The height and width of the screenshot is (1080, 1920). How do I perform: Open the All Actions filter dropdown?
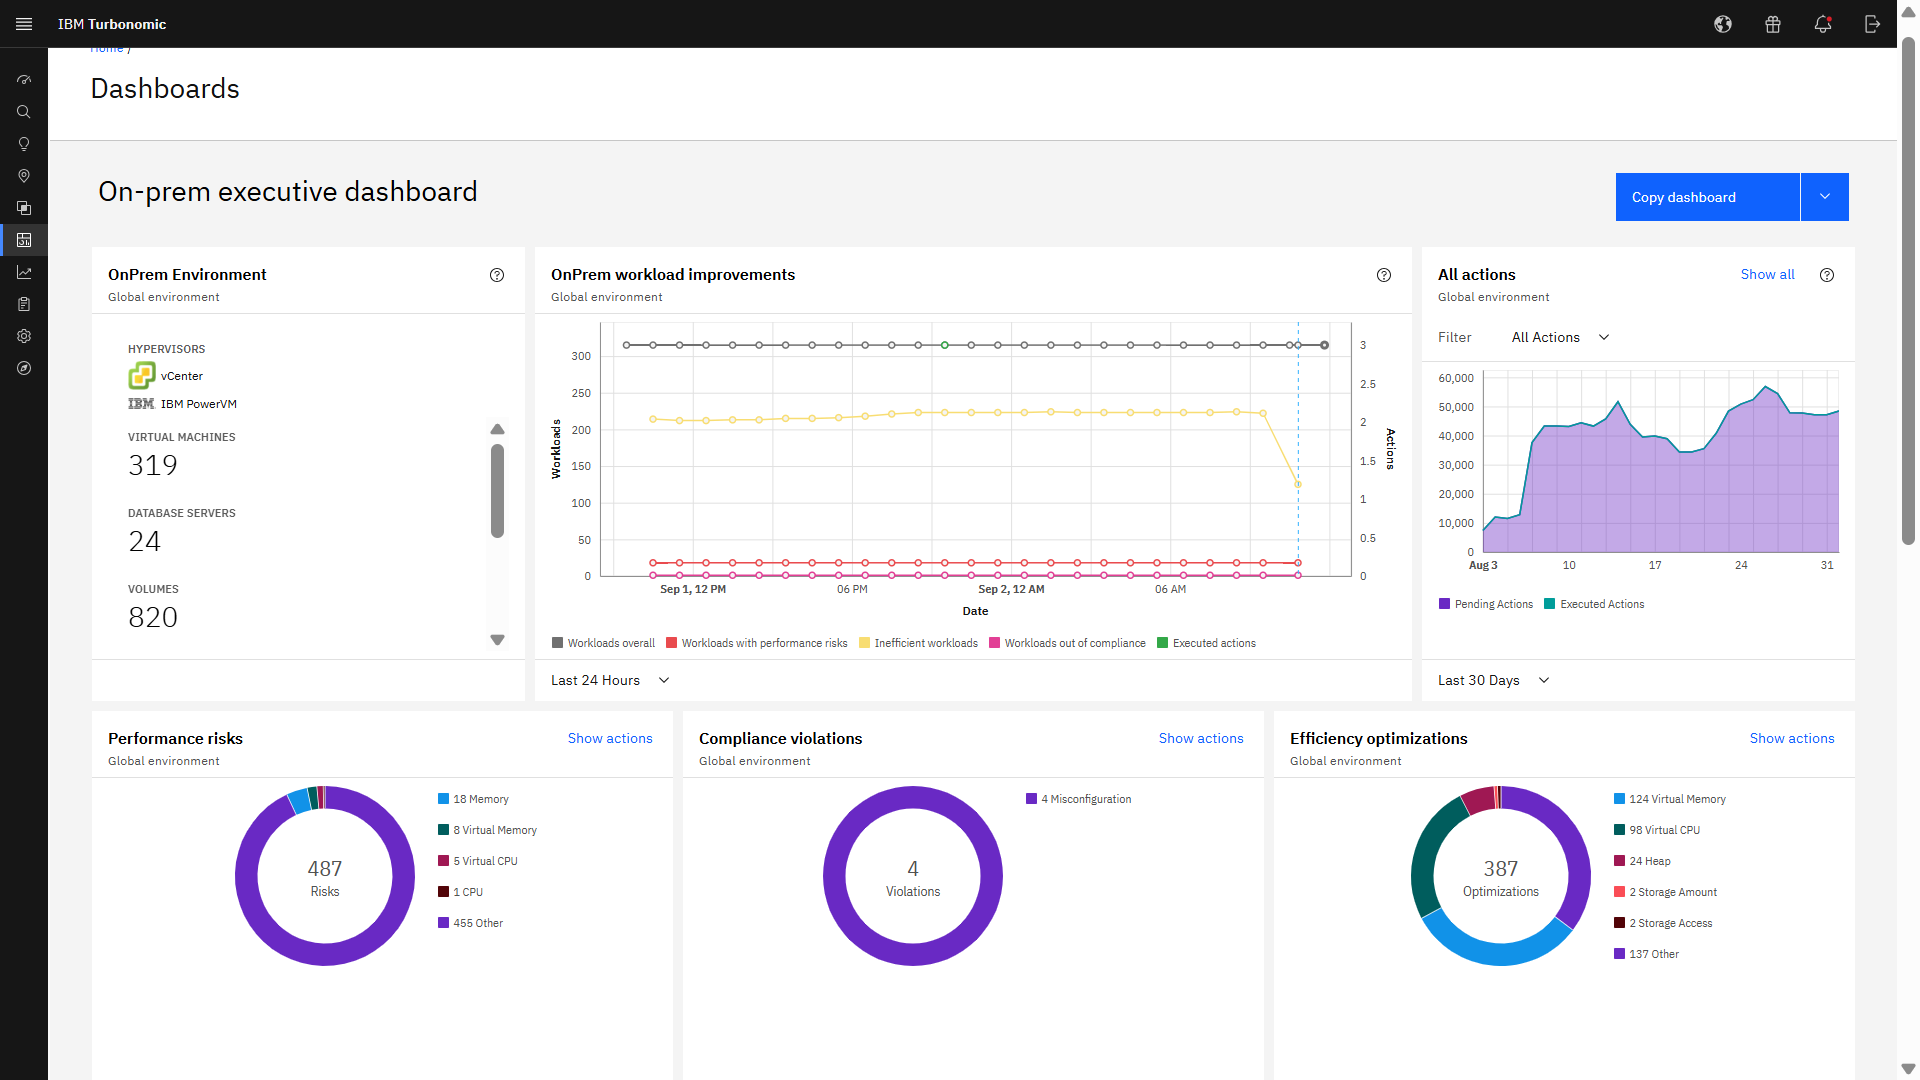pyautogui.click(x=1560, y=337)
